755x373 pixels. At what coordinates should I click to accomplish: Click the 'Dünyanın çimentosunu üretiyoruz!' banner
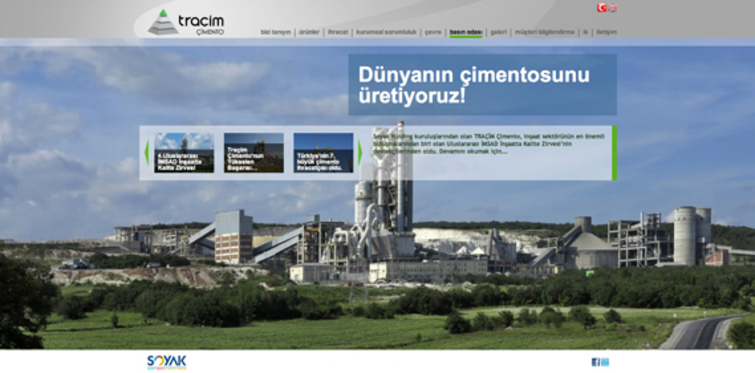pos(482,85)
